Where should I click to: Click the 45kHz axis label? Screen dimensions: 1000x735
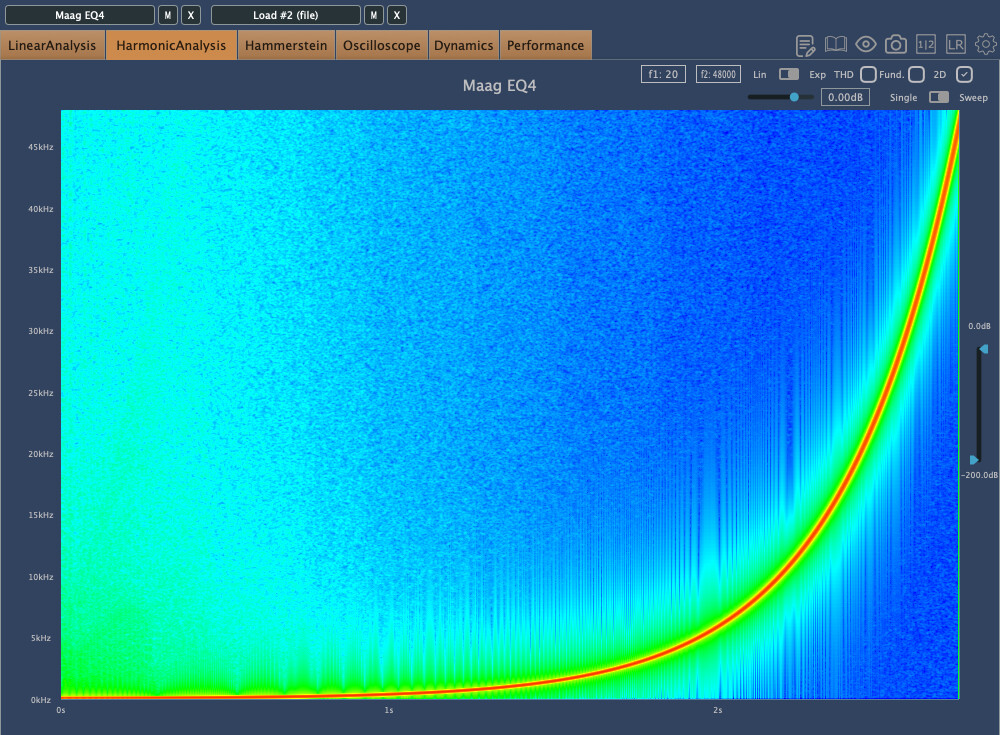pos(40,147)
